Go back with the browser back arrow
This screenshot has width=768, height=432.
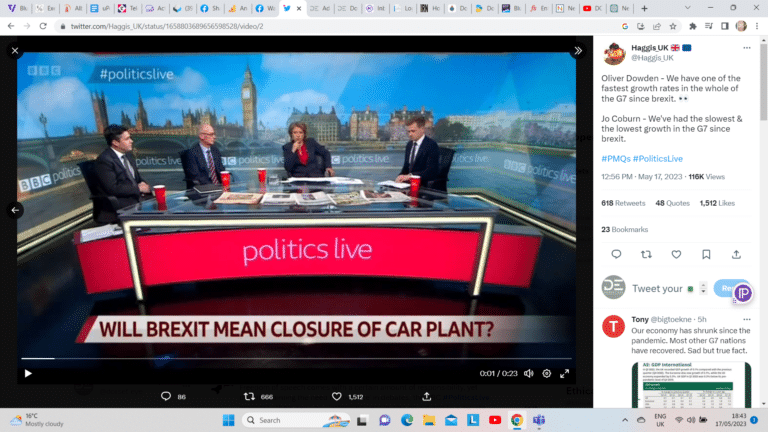[x=11, y=26]
